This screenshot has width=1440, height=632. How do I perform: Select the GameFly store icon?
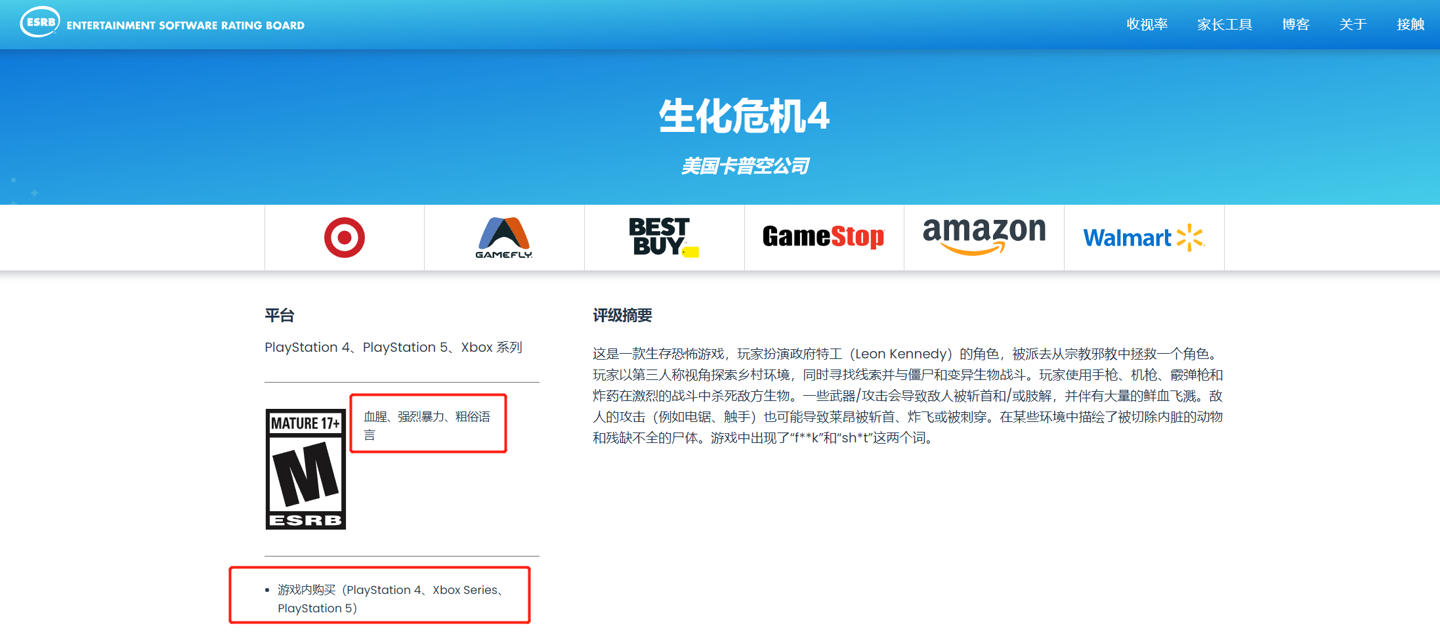(504, 237)
